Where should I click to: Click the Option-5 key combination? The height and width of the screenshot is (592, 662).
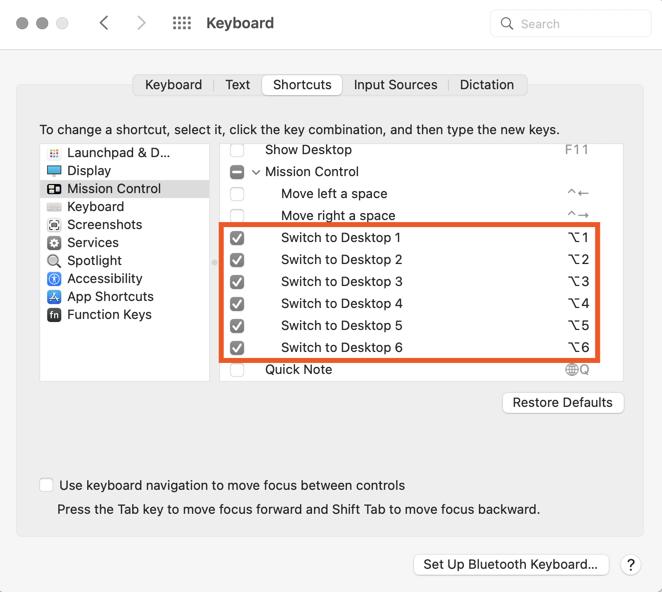tap(578, 326)
